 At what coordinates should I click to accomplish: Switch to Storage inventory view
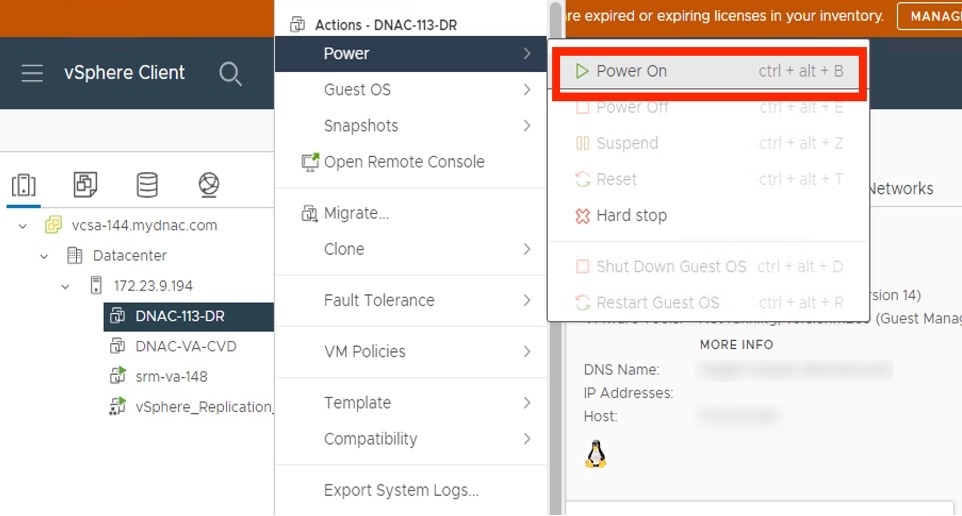coord(147,185)
